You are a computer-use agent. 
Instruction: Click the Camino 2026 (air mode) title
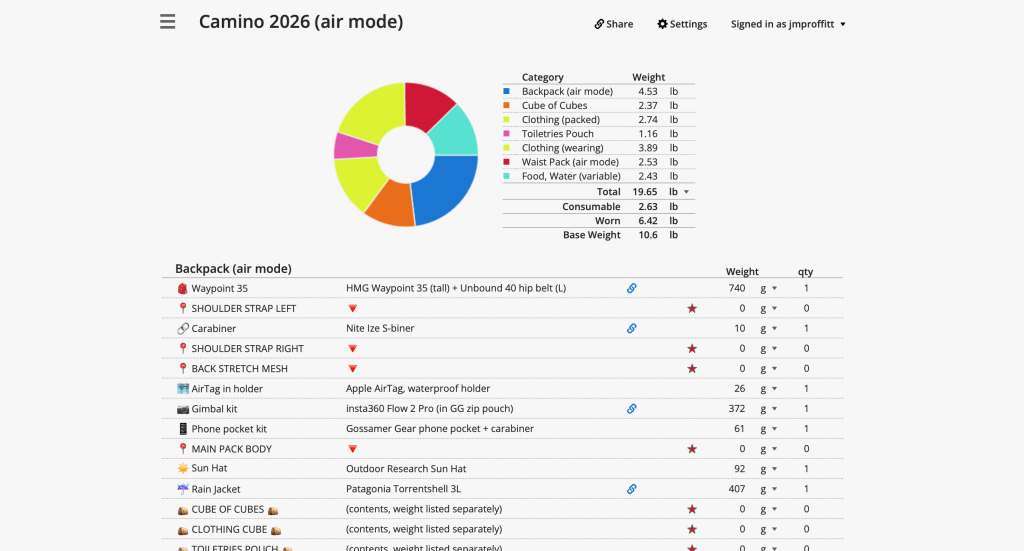[x=301, y=22]
